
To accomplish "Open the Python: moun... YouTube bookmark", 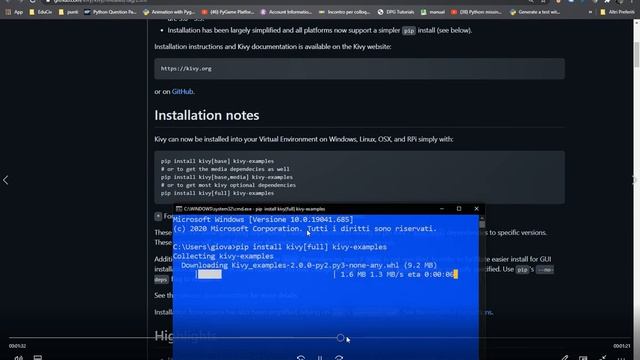I will [x=476, y=12].
